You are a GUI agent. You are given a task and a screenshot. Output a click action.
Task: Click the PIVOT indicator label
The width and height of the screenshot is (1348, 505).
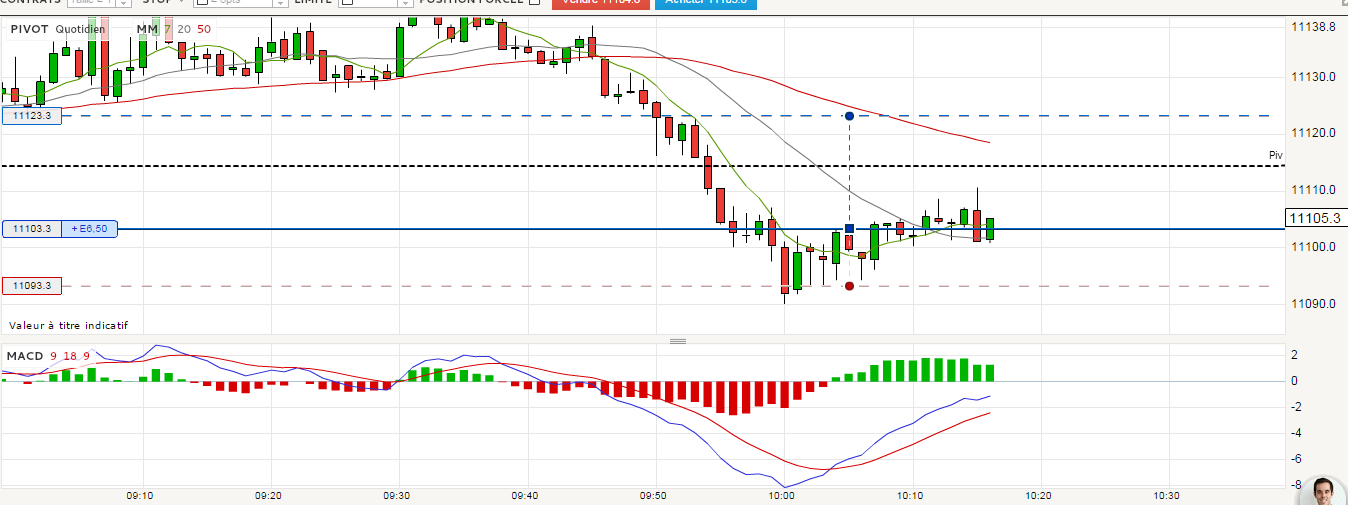click(29, 29)
